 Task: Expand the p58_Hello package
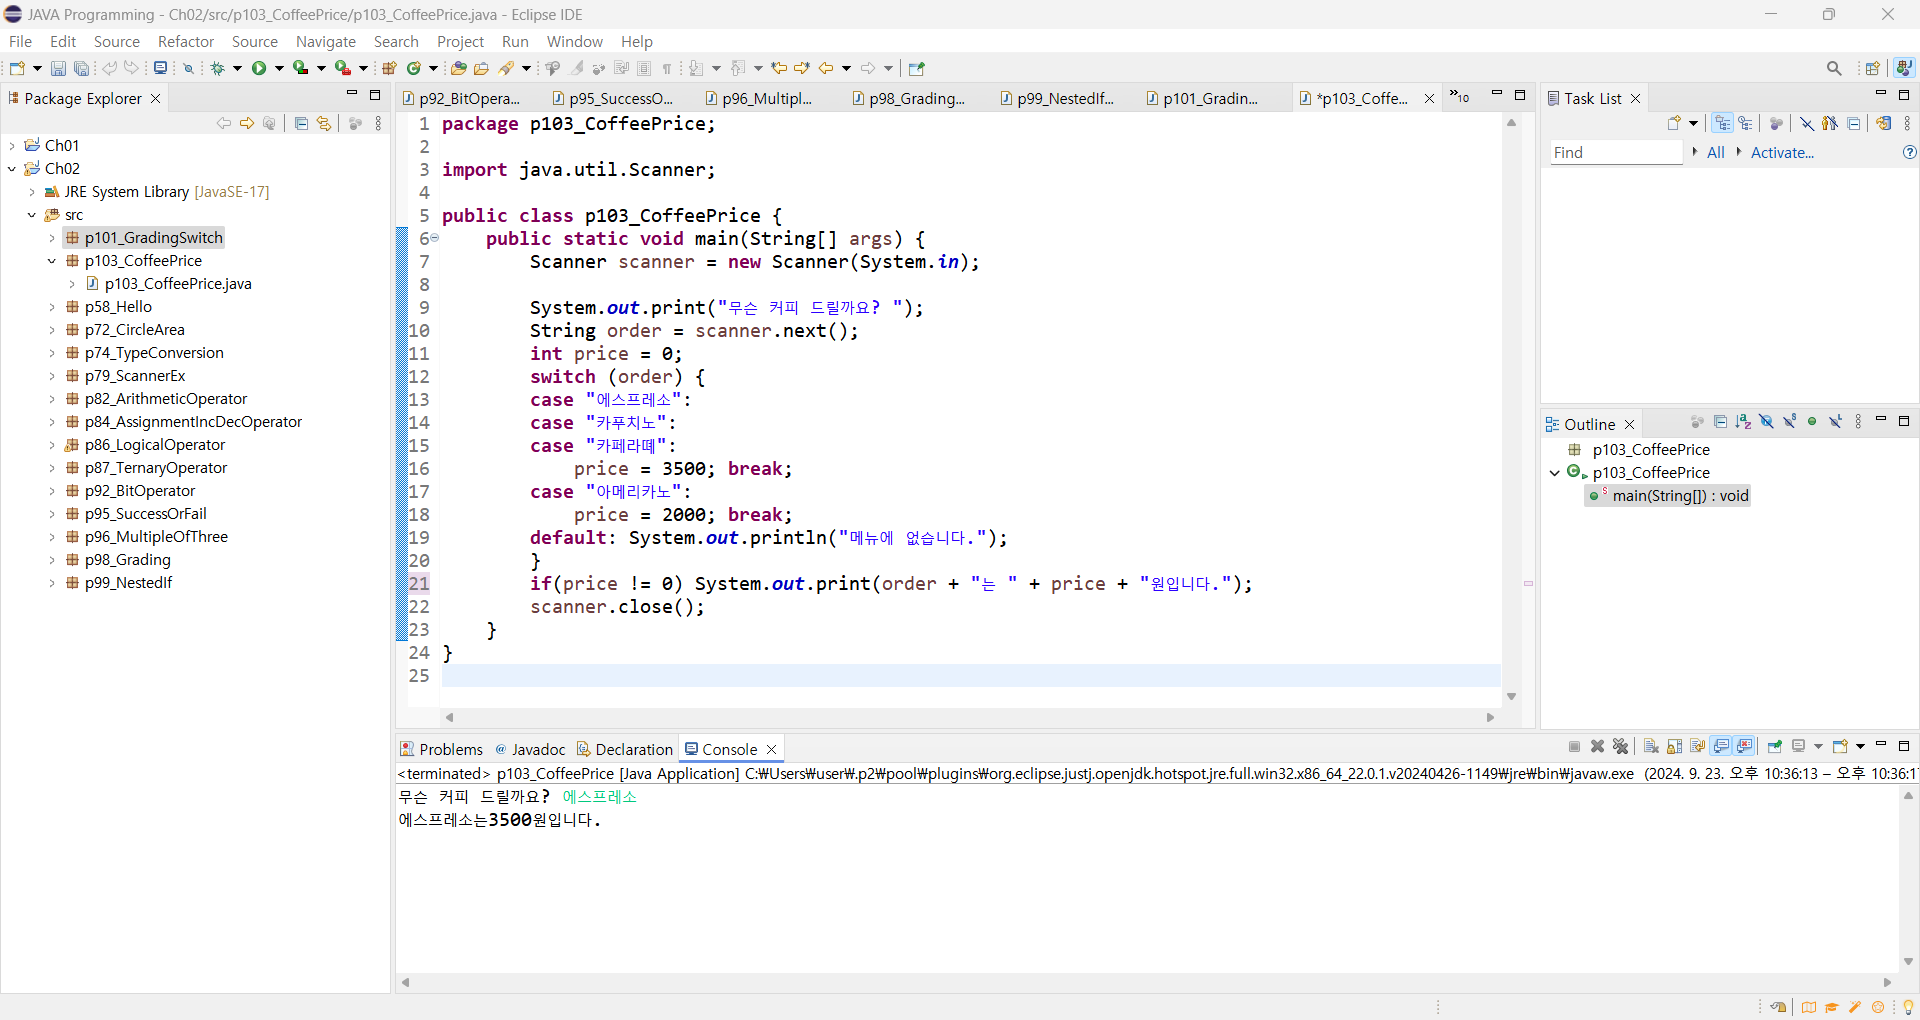(52, 307)
